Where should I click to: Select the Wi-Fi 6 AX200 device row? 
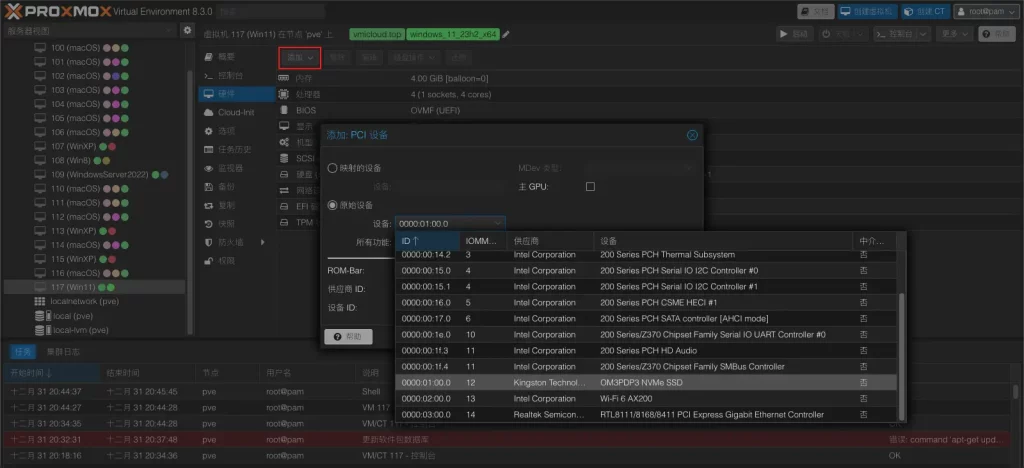[x=647, y=399]
